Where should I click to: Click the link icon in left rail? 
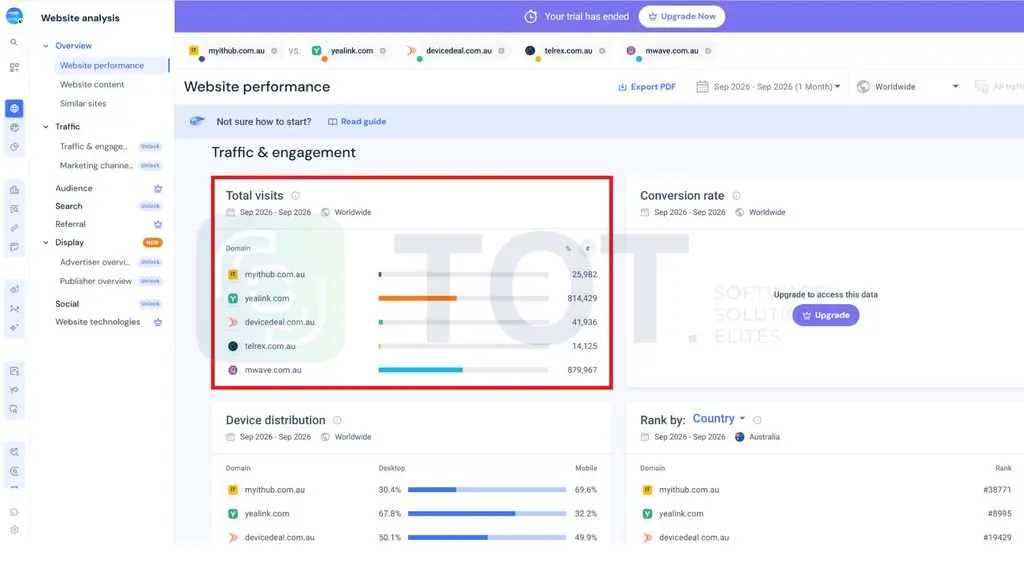pyautogui.click(x=14, y=229)
